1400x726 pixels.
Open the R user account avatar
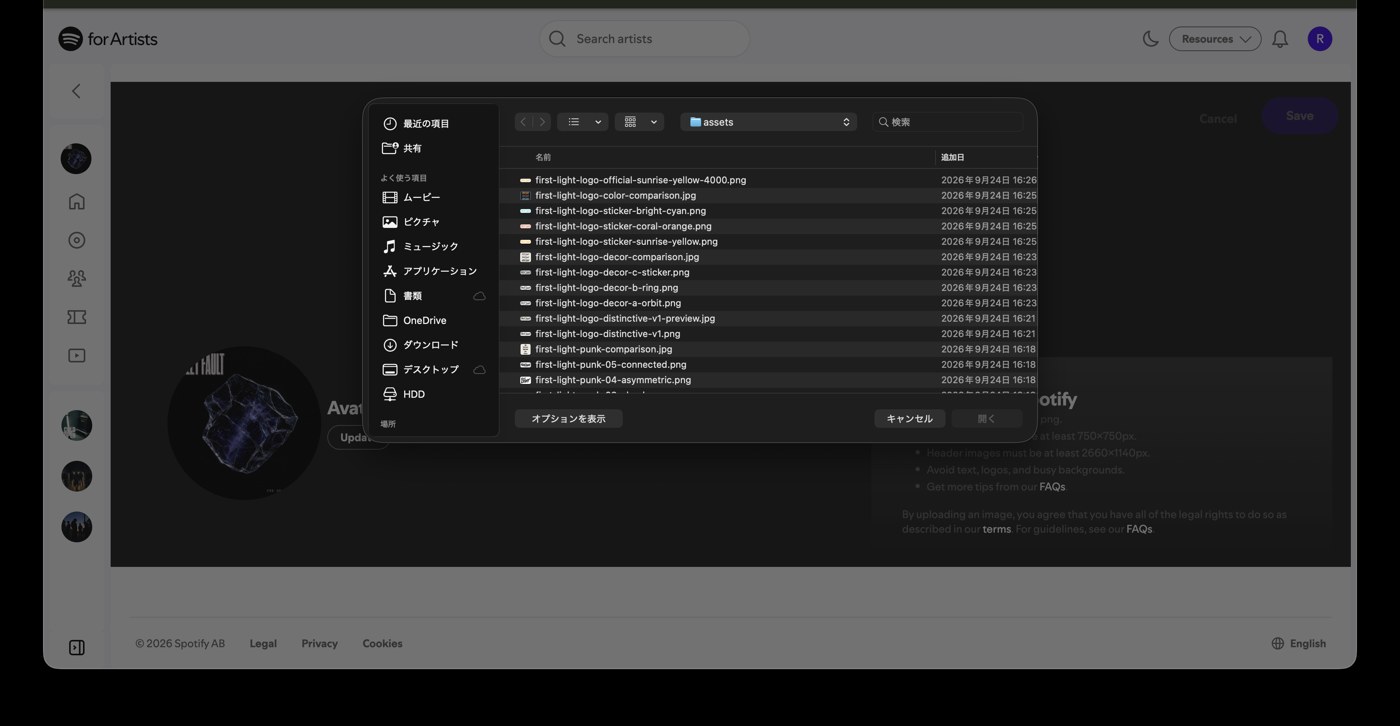tap(1320, 39)
